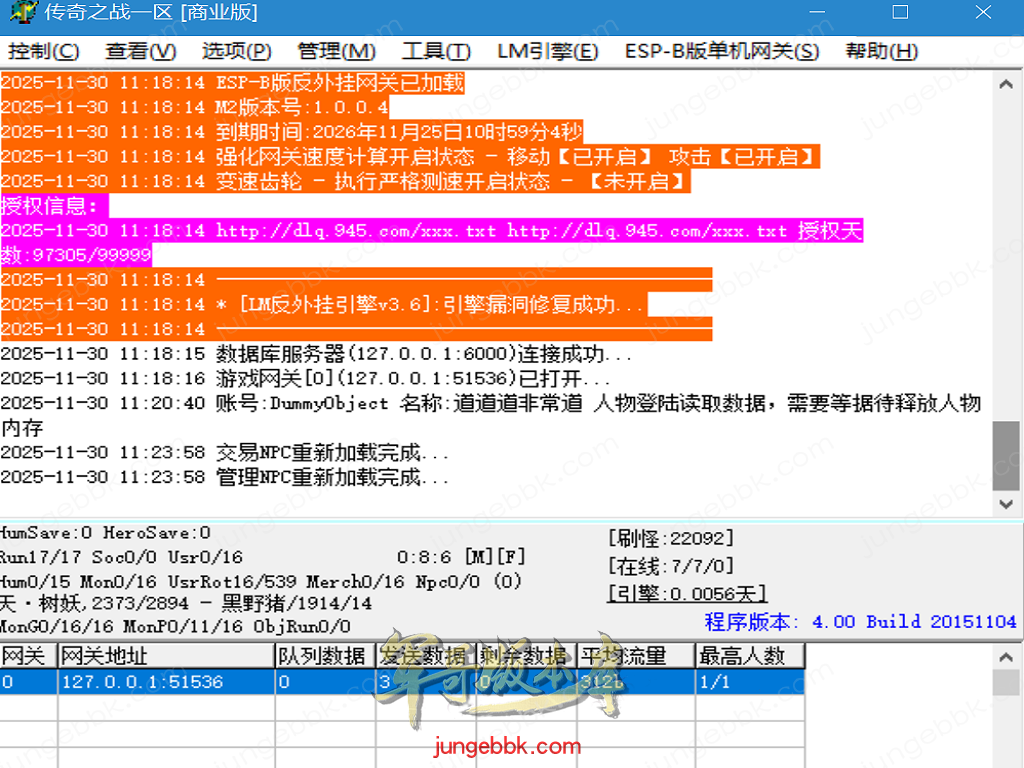Viewport: 1024px width, 768px height.
Task: Click the log panel scrollbar thumb
Action: [x=1007, y=455]
